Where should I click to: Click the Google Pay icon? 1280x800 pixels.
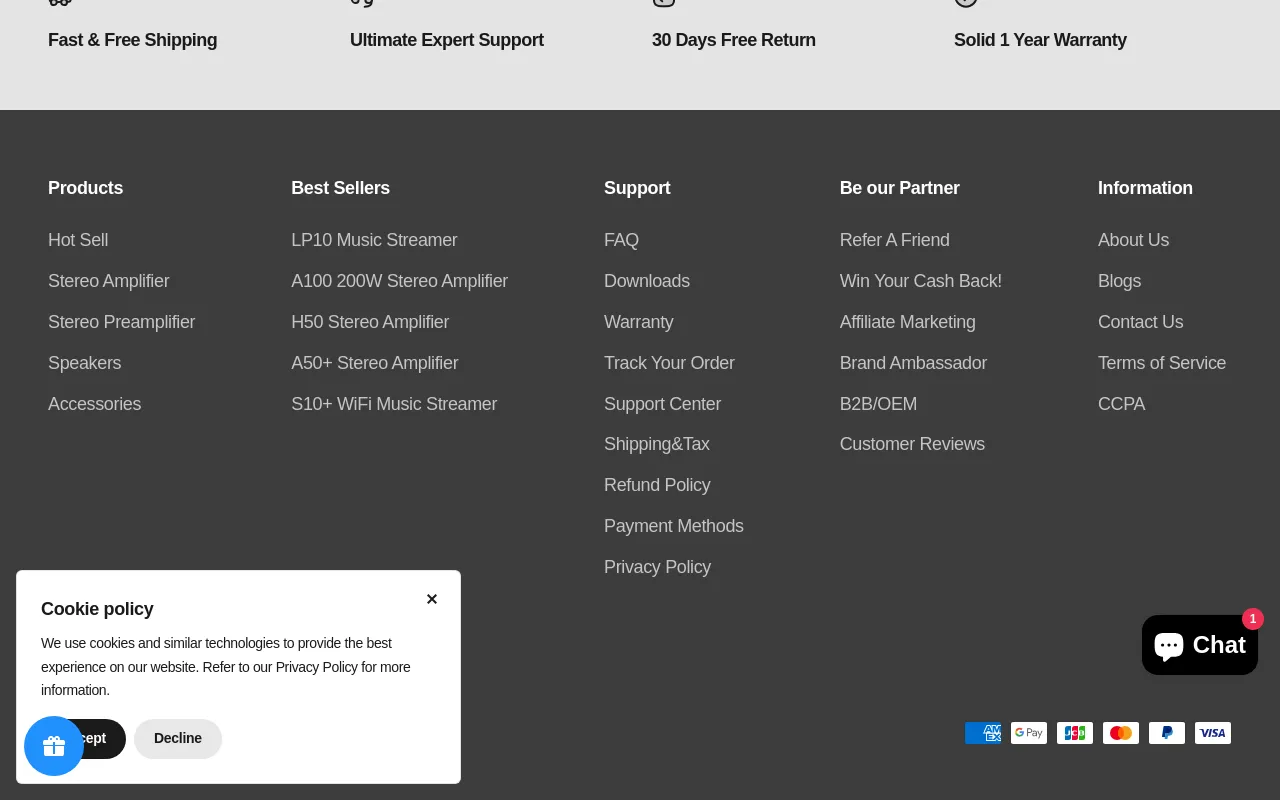tap(1029, 733)
